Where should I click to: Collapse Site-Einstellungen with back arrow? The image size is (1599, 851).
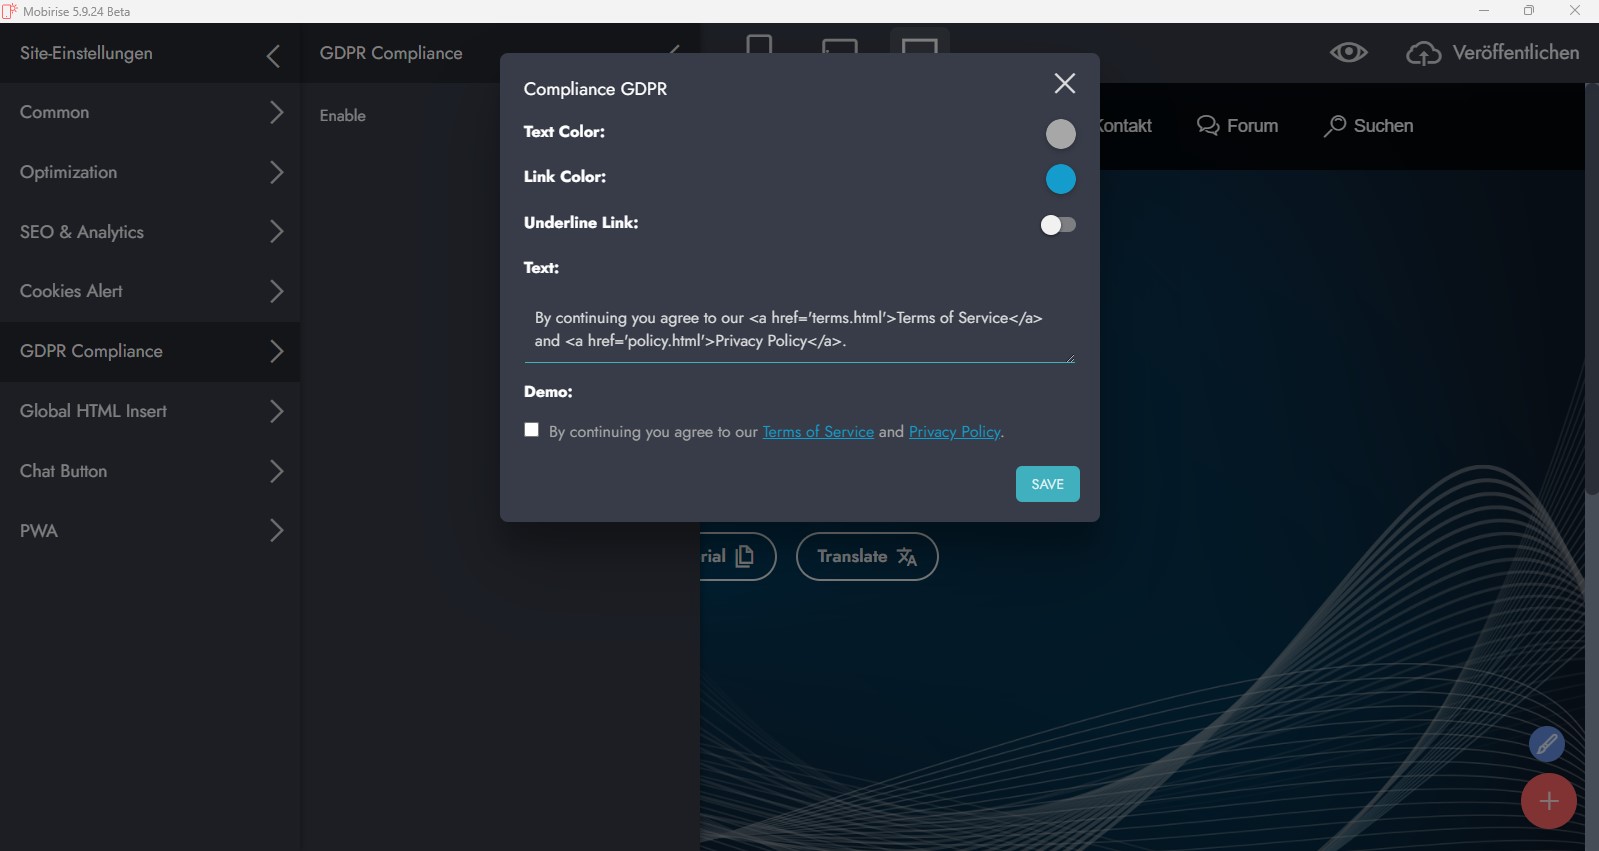click(273, 56)
